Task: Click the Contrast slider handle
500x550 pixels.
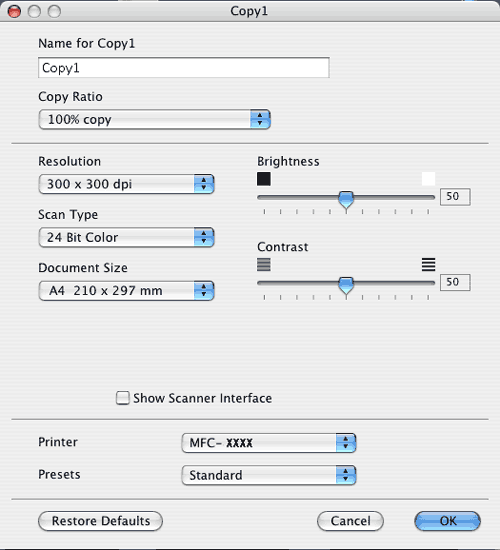Action: (x=346, y=286)
